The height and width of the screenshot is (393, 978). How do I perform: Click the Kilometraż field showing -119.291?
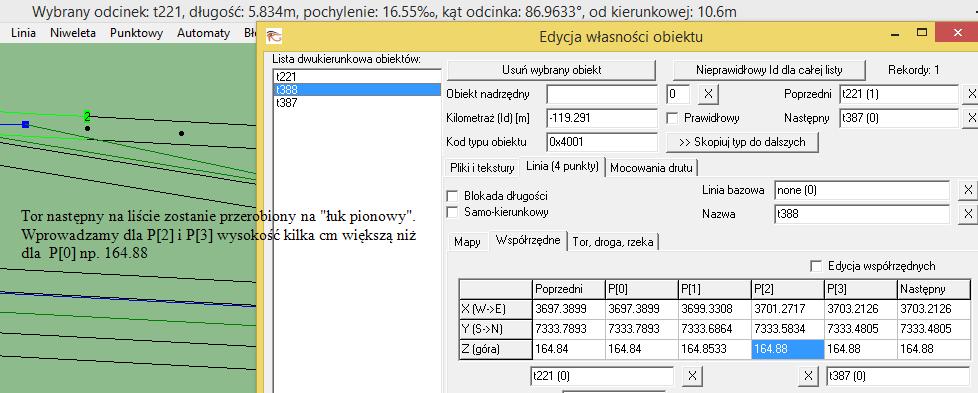[x=603, y=118]
